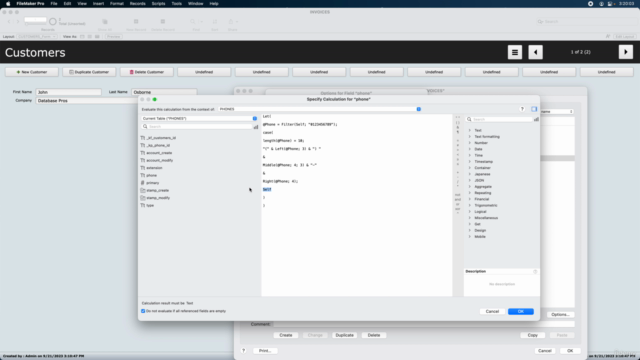The width and height of the screenshot is (640, 360).
Task: Select the extension field
Action: [154, 168]
